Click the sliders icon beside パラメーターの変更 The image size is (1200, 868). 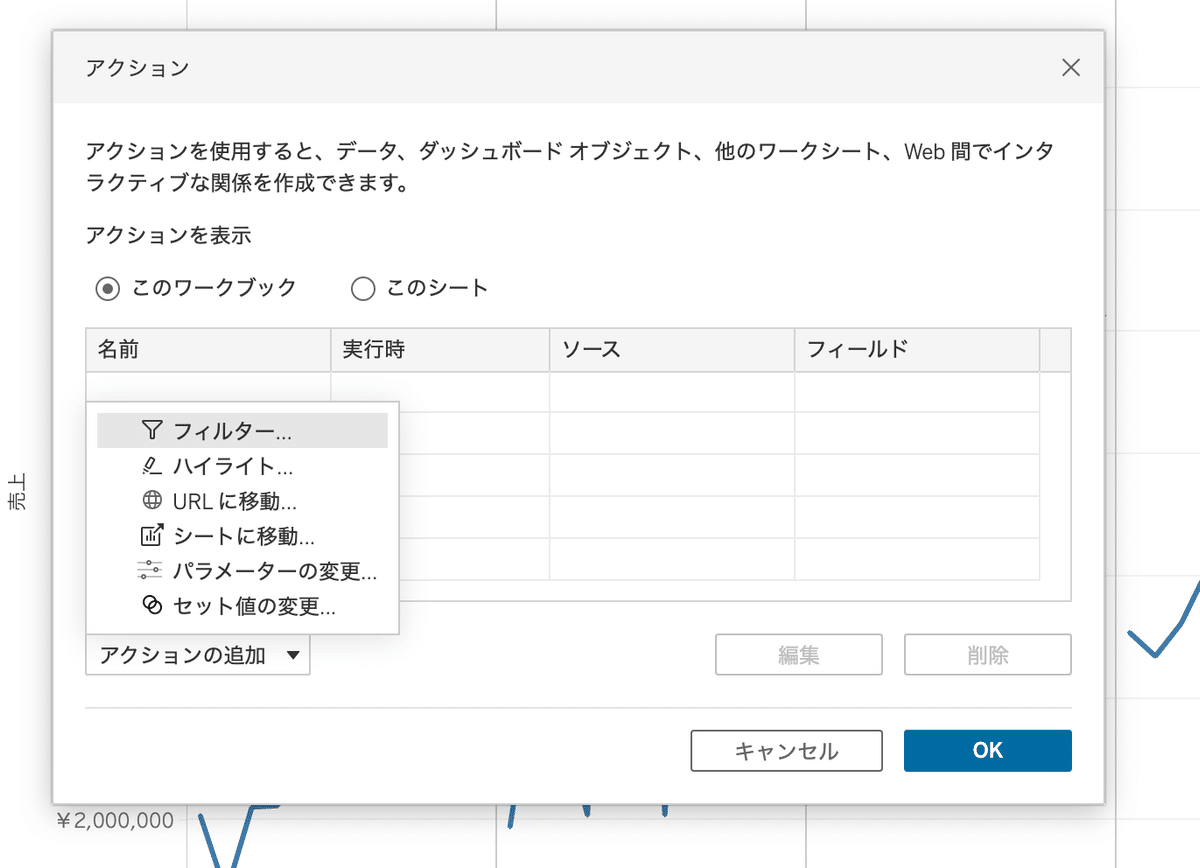point(149,571)
